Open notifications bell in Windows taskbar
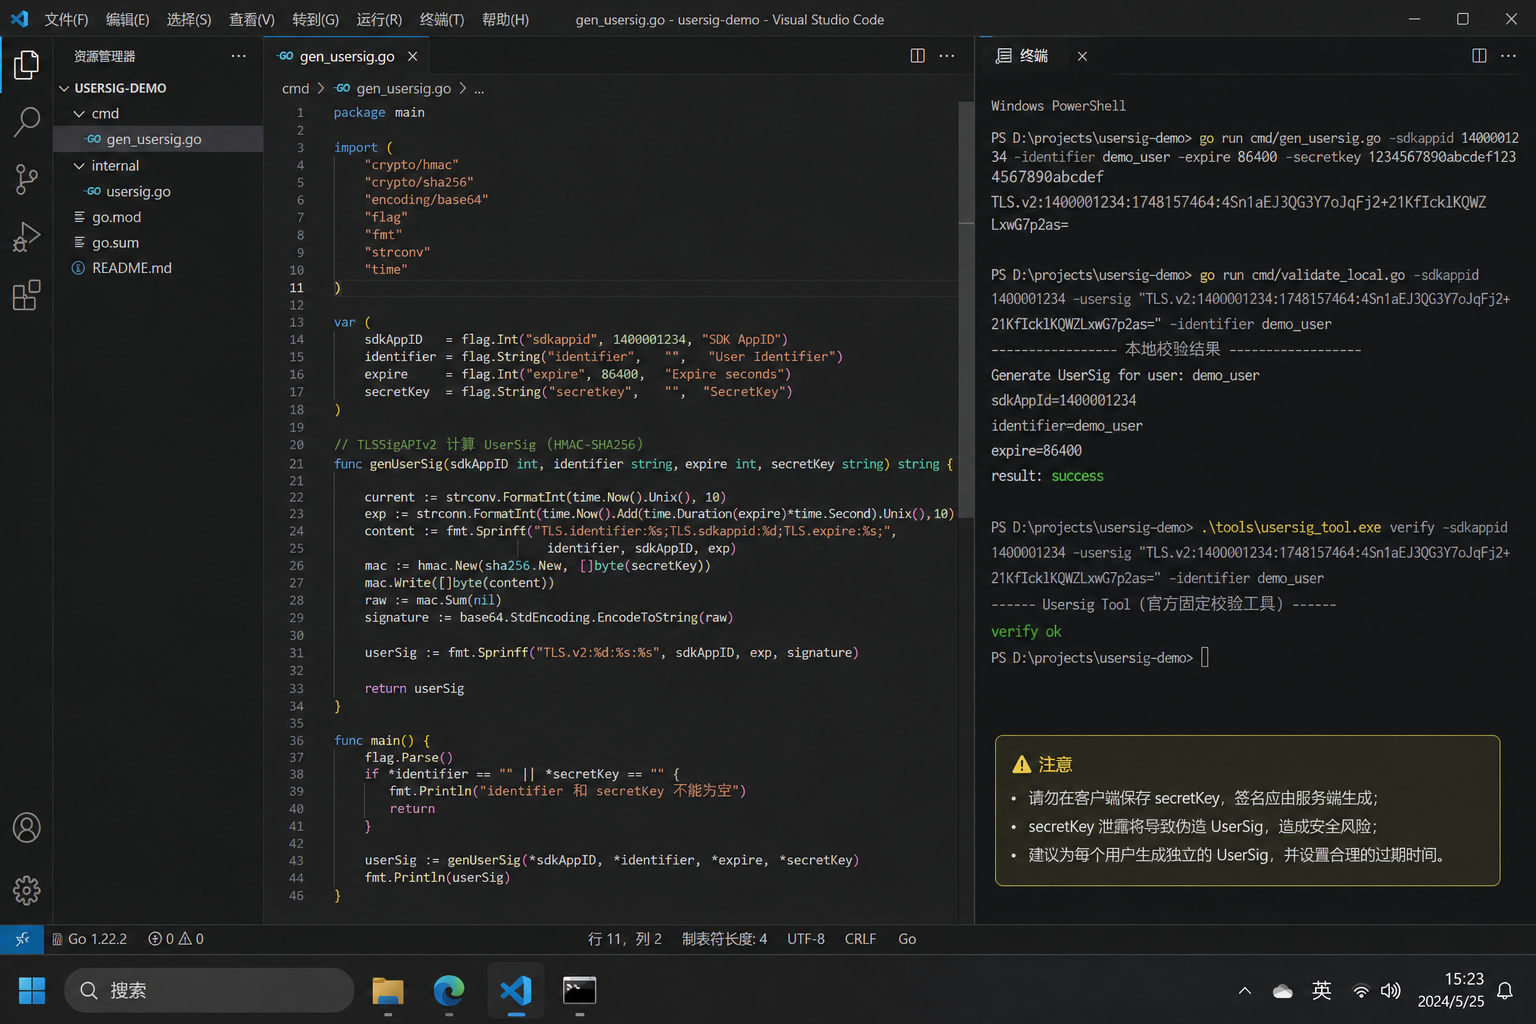The image size is (1536, 1024). [1505, 991]
